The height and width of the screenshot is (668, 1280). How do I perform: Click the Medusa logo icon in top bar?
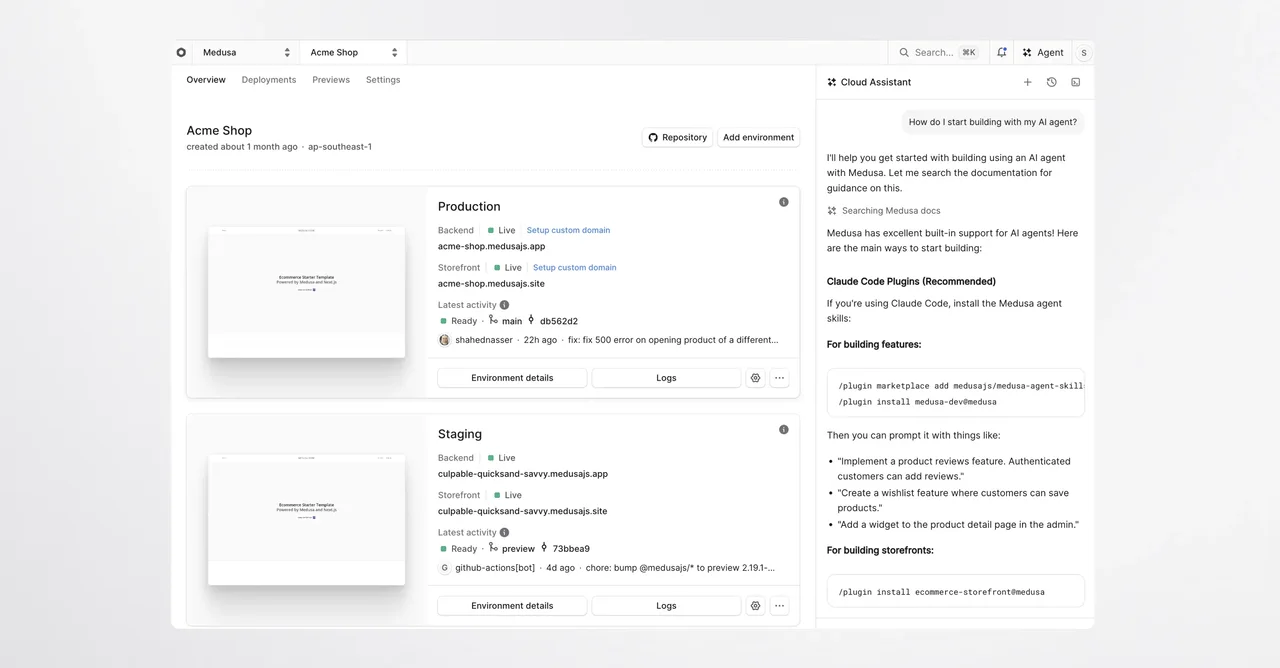(181, 52)
